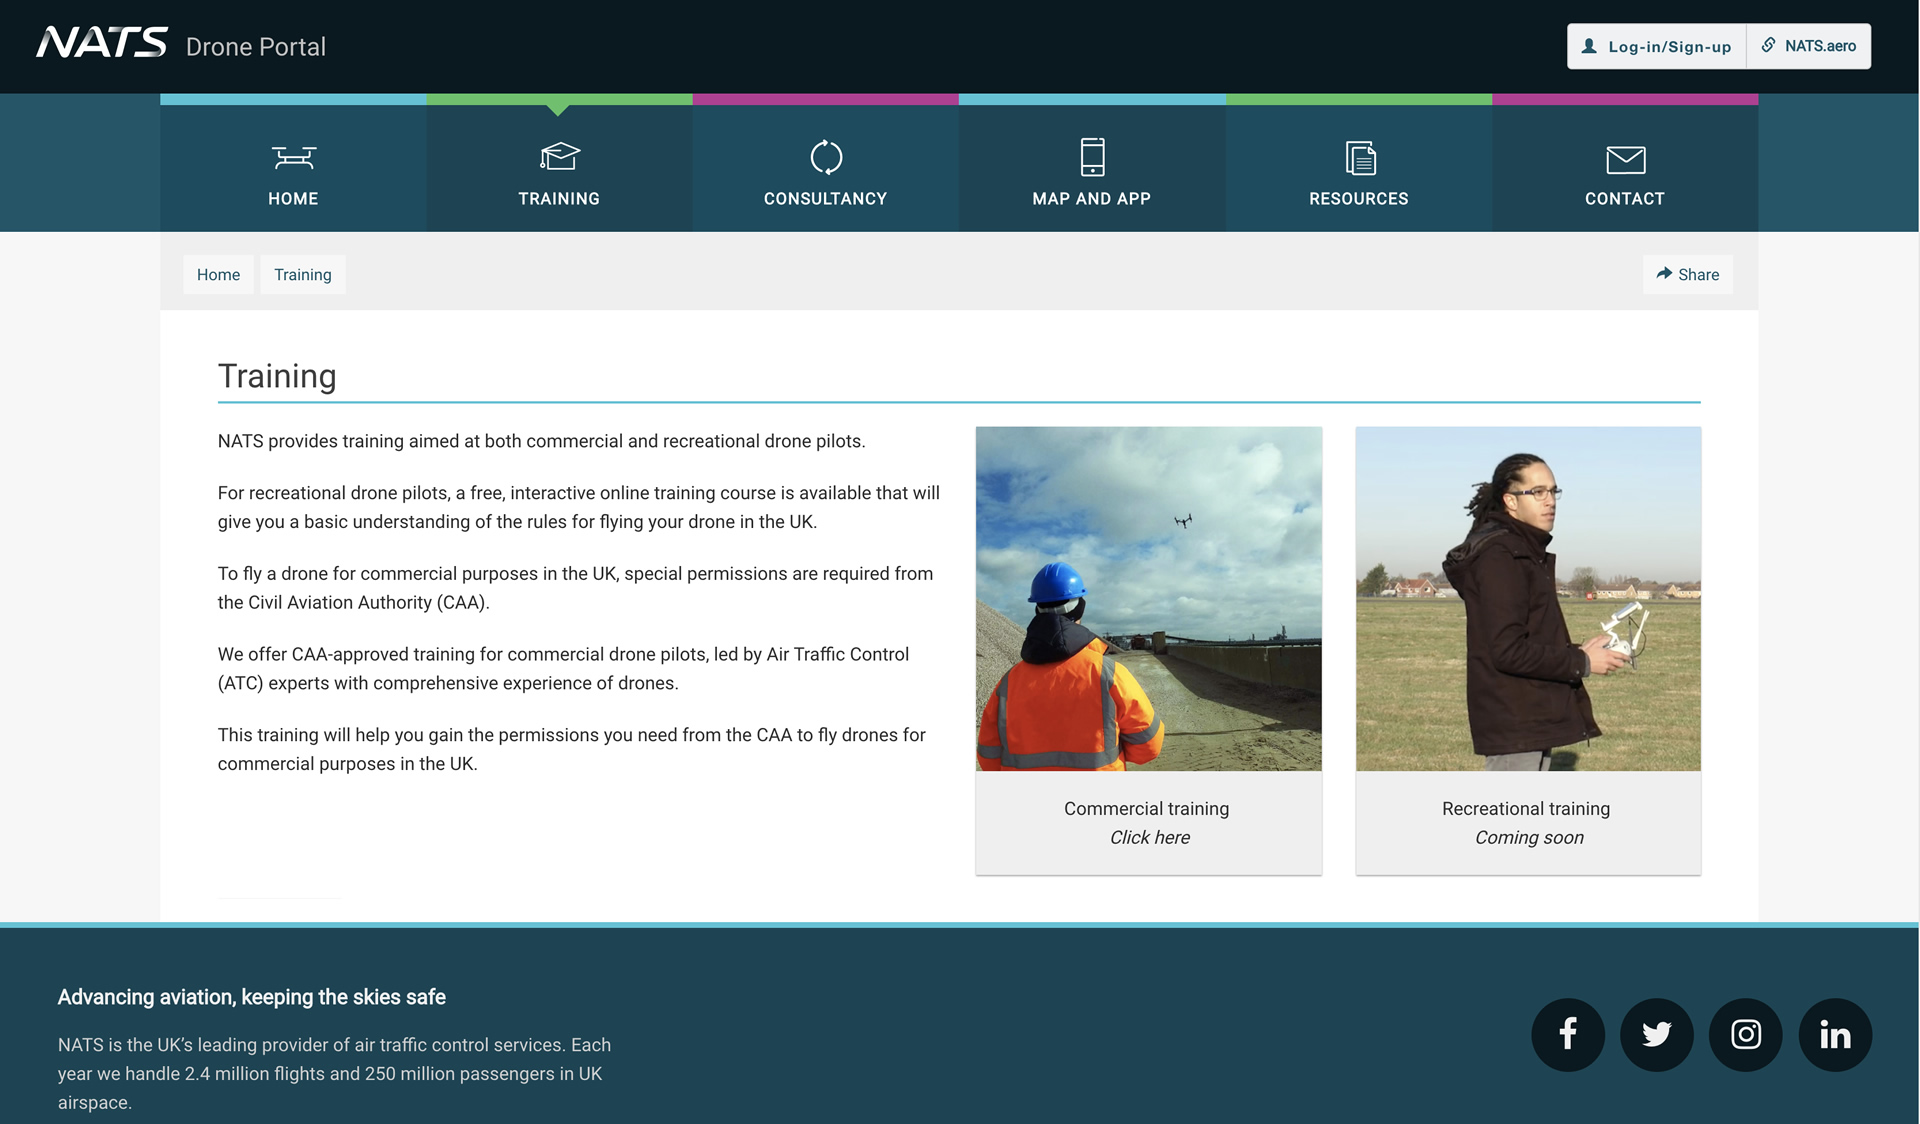The image size is (1920, 1124).
Task: Click the Training page heading
Action: 277,376
